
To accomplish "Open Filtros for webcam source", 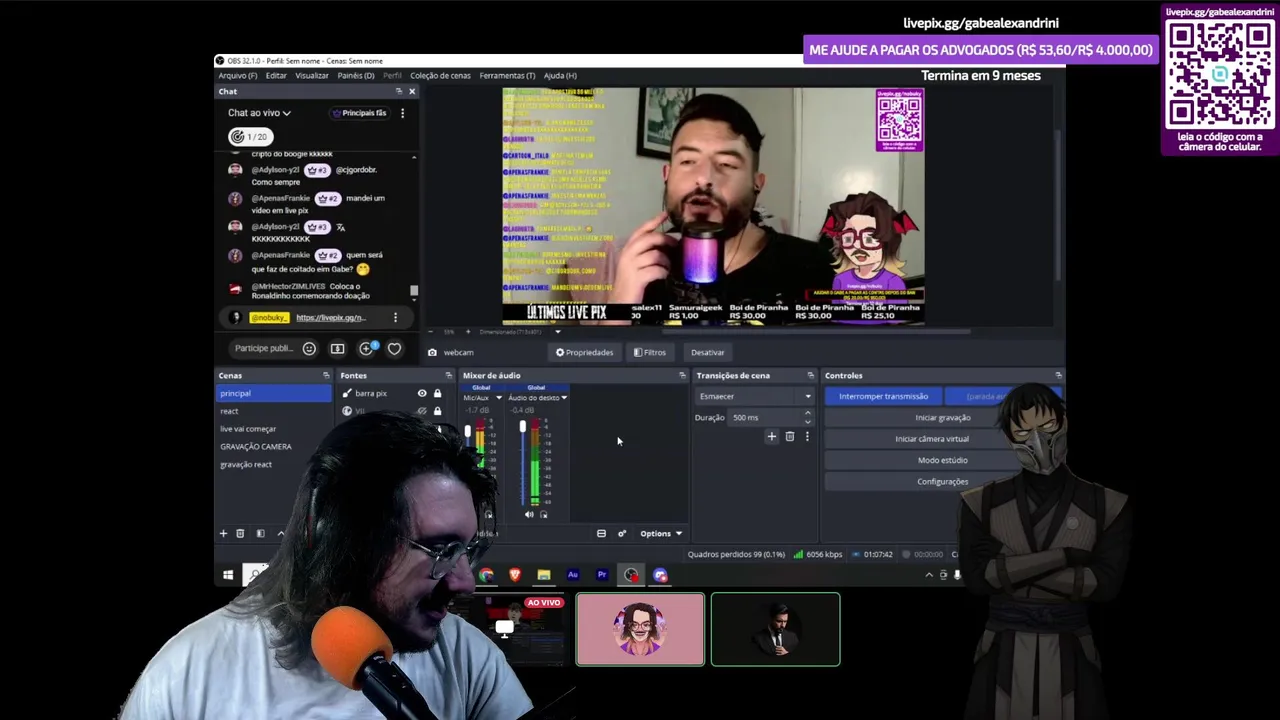I will click(649, 352).
